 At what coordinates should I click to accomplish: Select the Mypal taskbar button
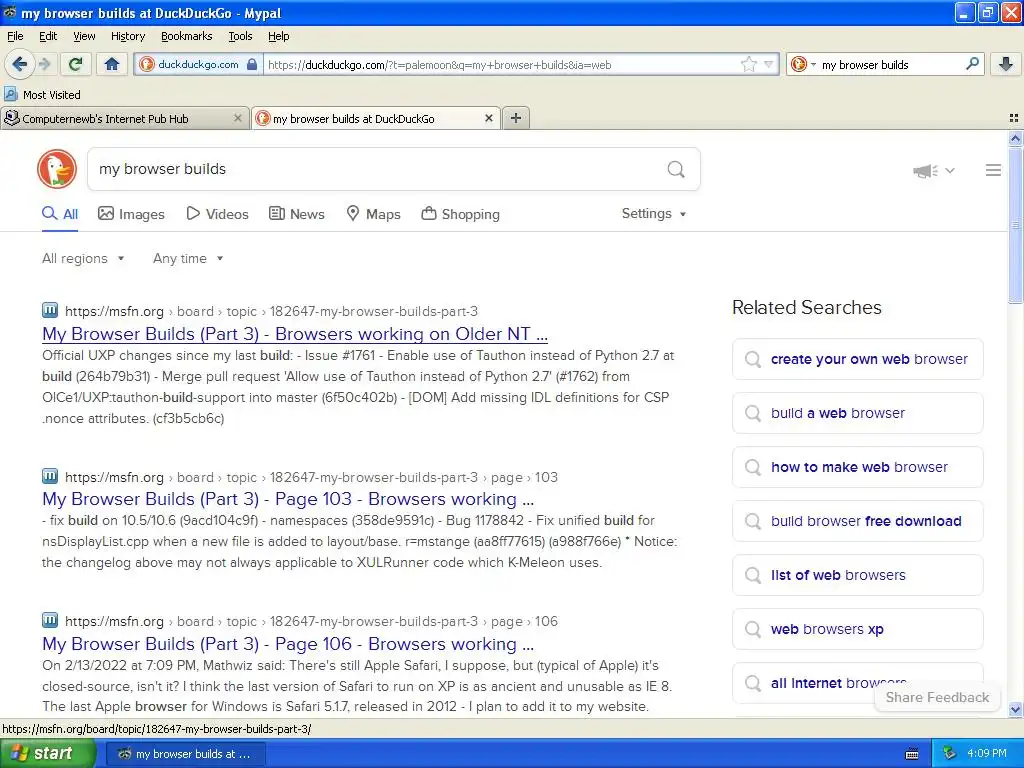185,754
